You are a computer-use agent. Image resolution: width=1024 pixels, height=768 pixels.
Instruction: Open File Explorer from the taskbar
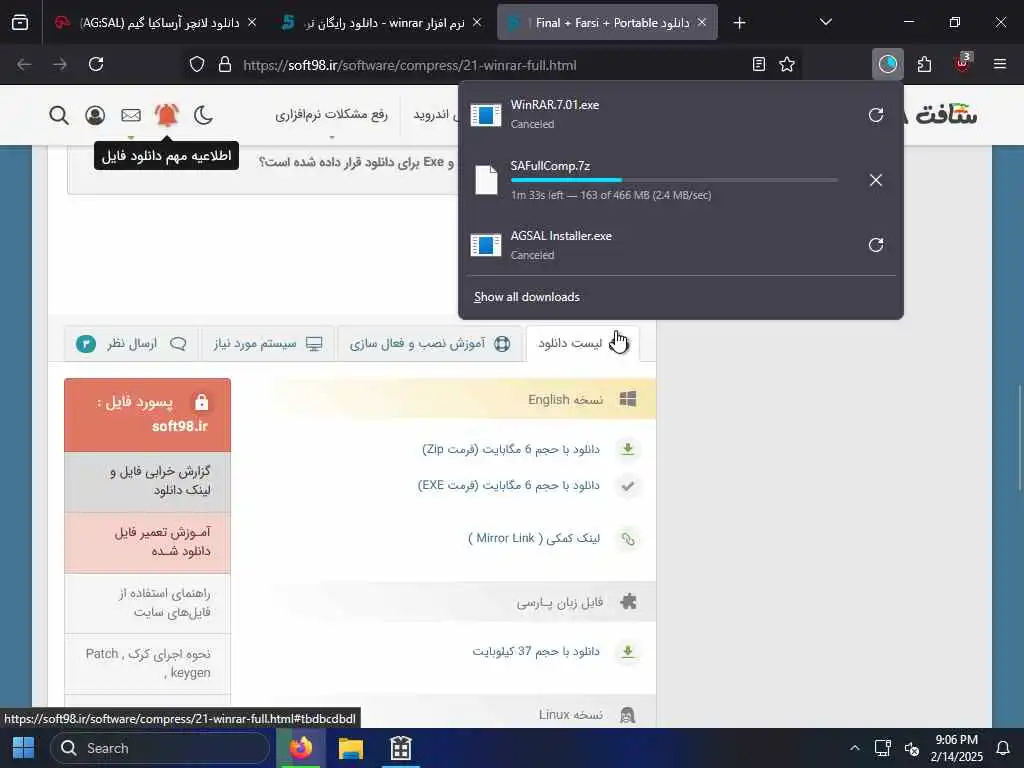click(x=351, y=748)
